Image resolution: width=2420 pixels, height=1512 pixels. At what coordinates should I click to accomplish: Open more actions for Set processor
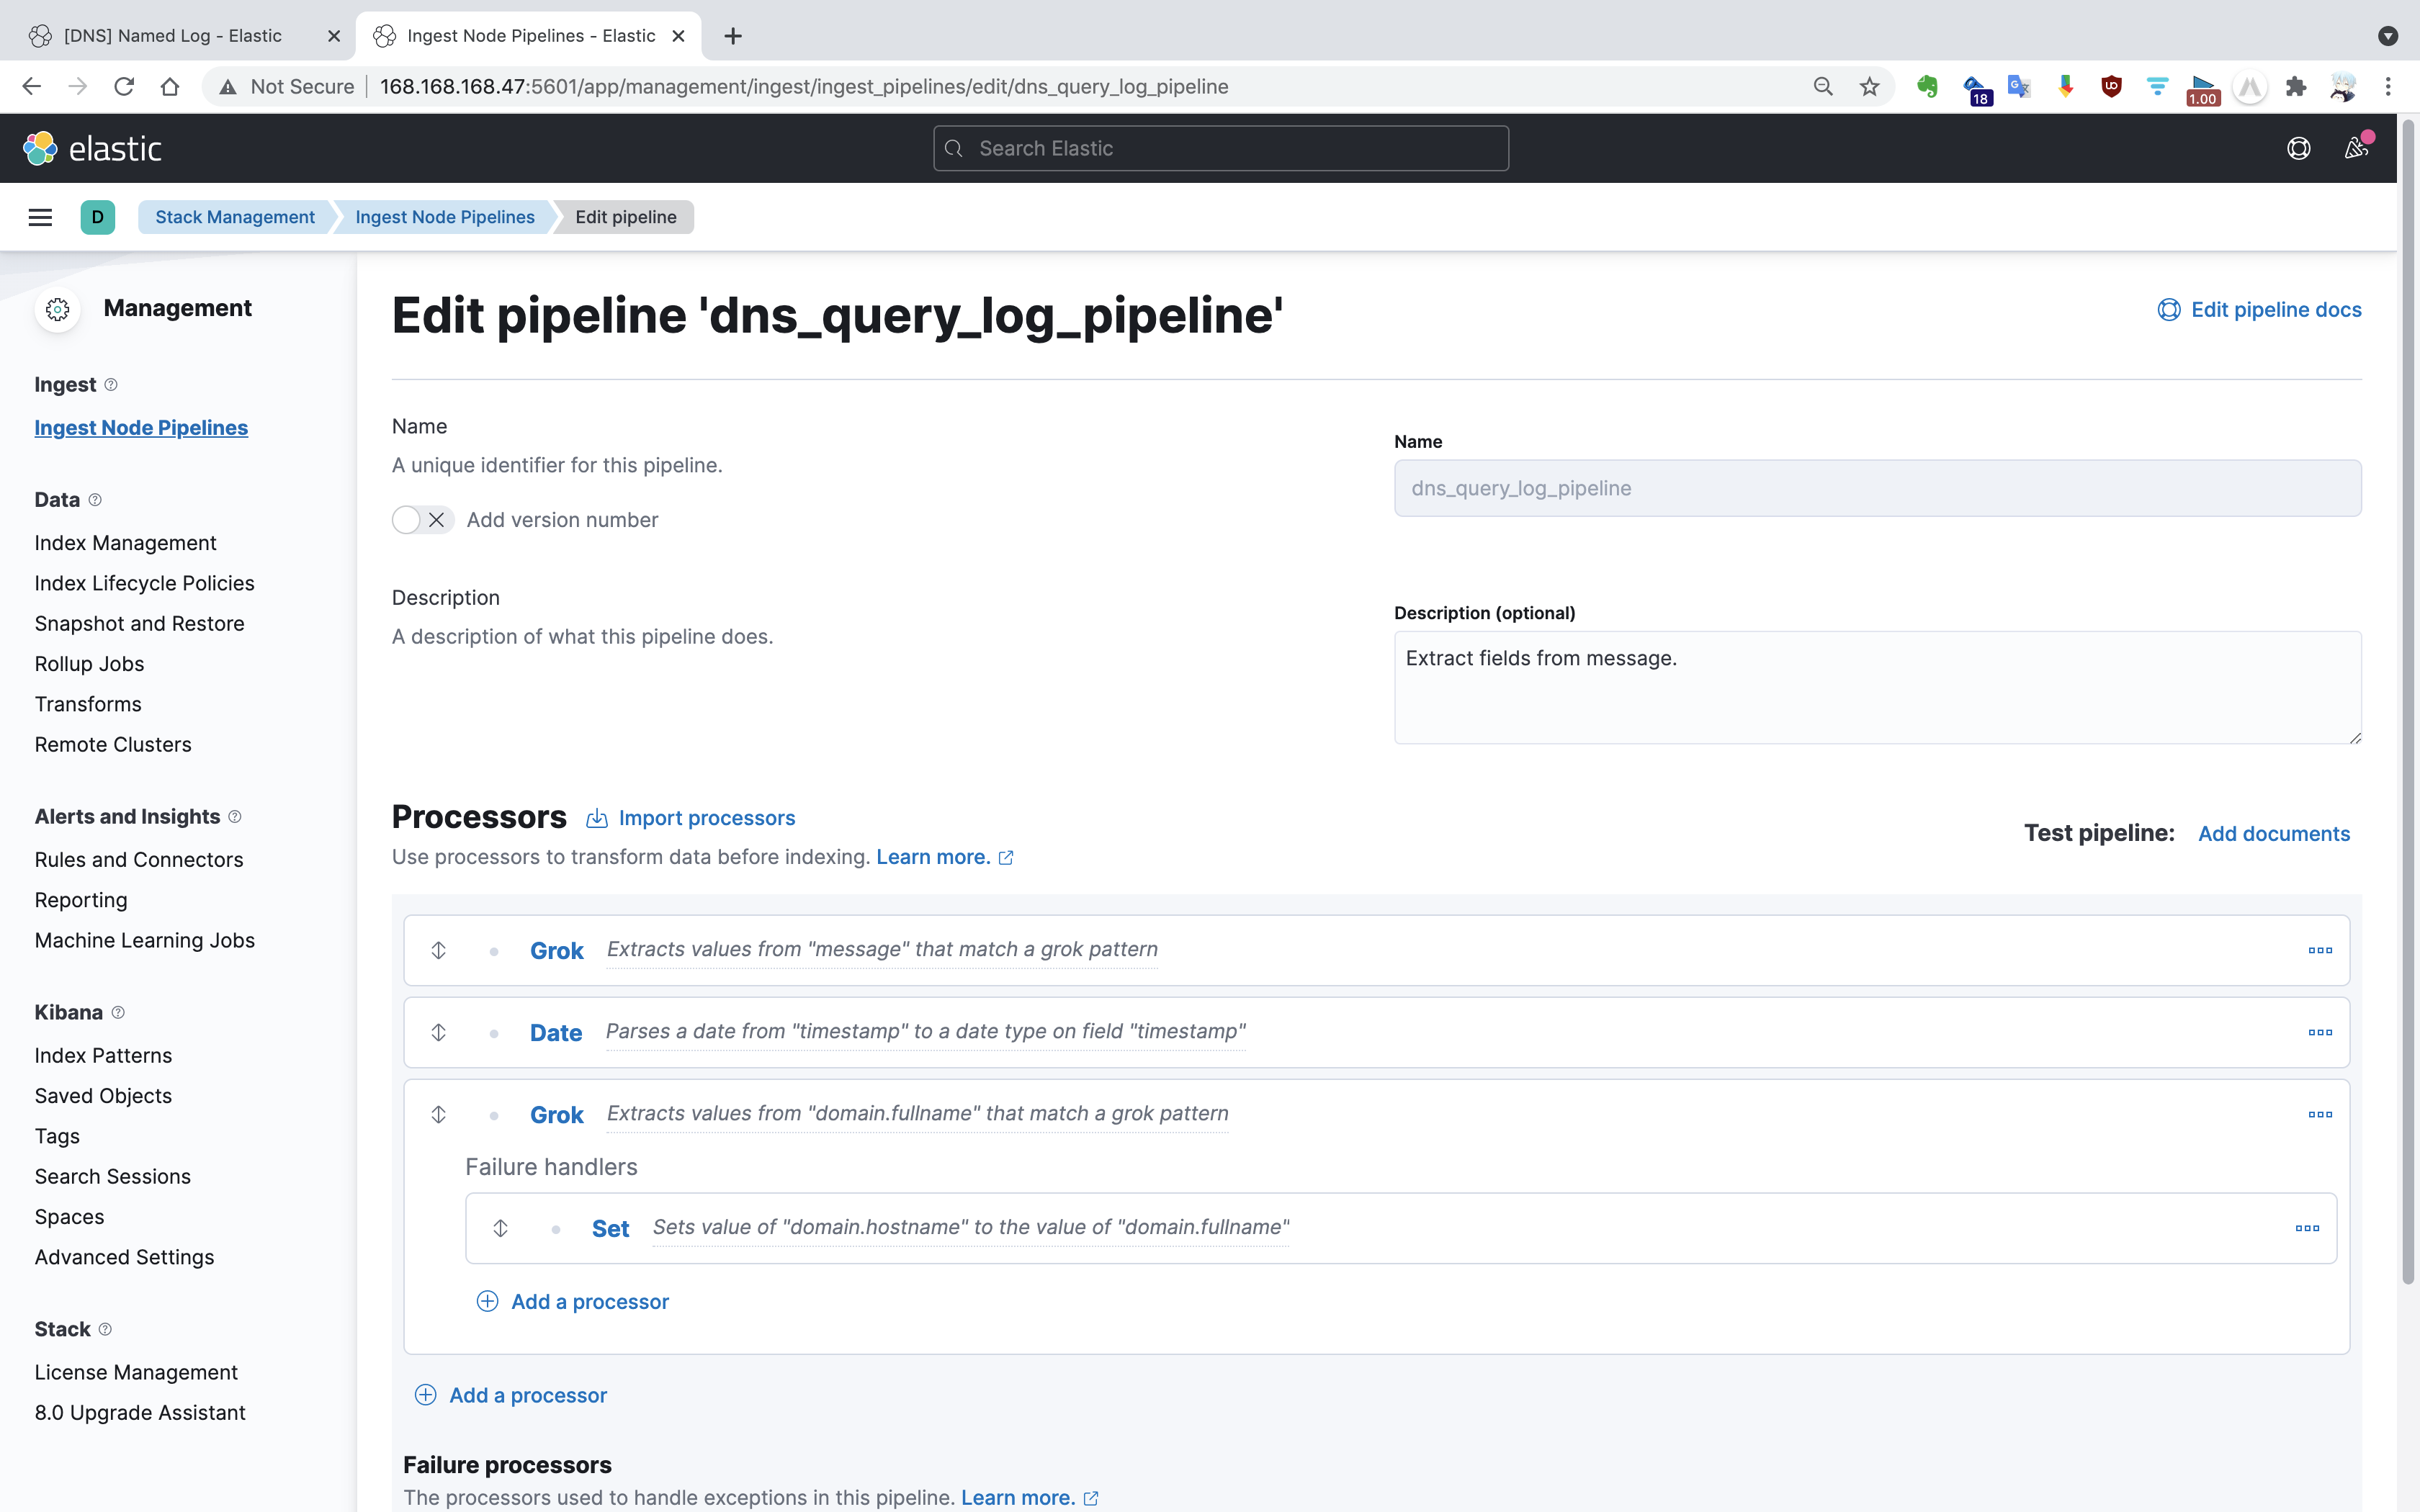coord(2307,1228)
